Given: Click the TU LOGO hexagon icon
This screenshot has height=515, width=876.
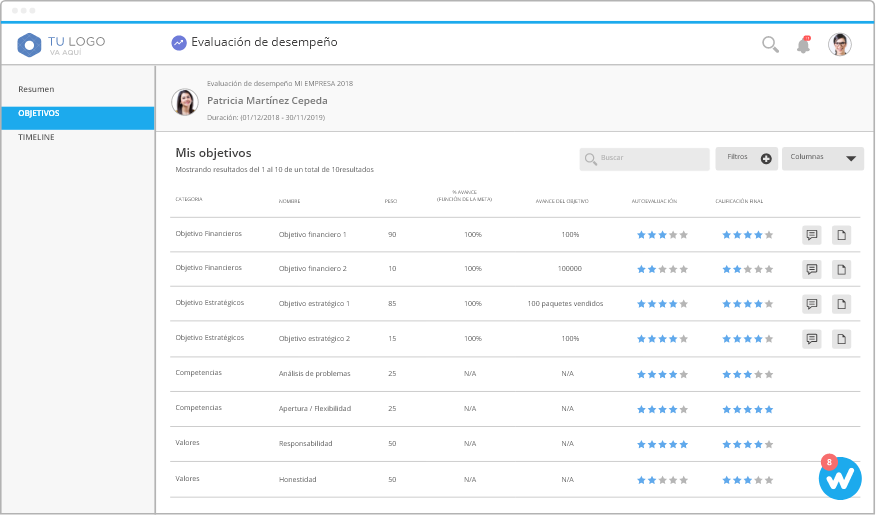Looking at the screenshot, I should pos(30,45).
